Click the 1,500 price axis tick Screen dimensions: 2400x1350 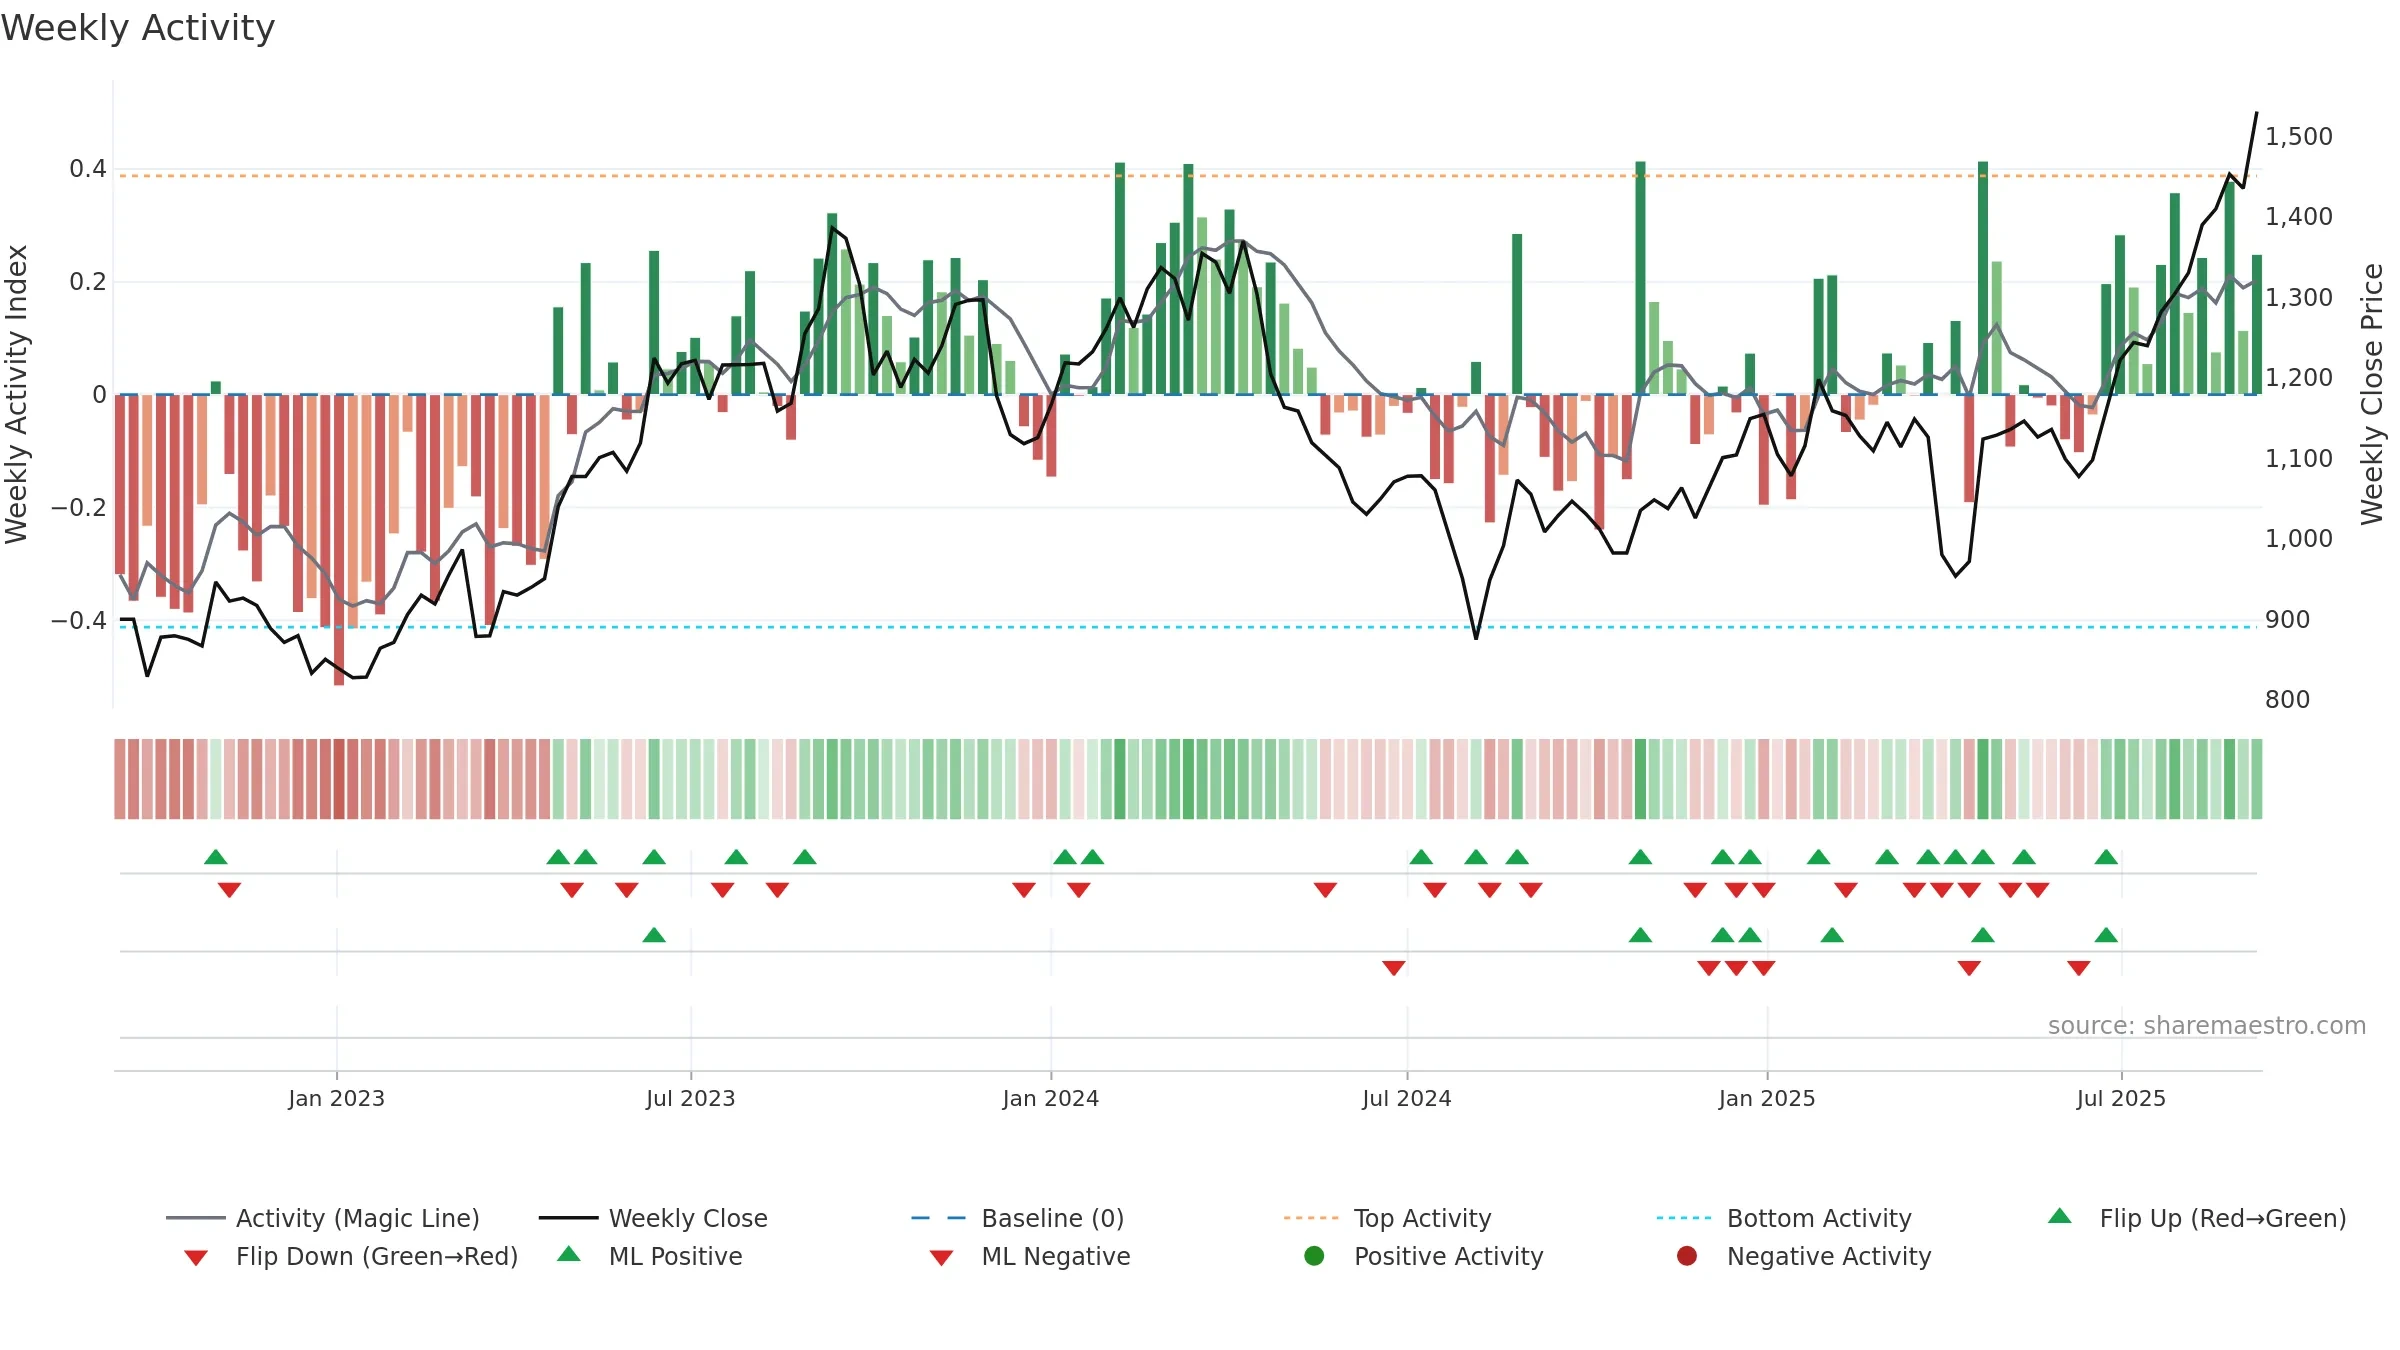click(2299, 136)
